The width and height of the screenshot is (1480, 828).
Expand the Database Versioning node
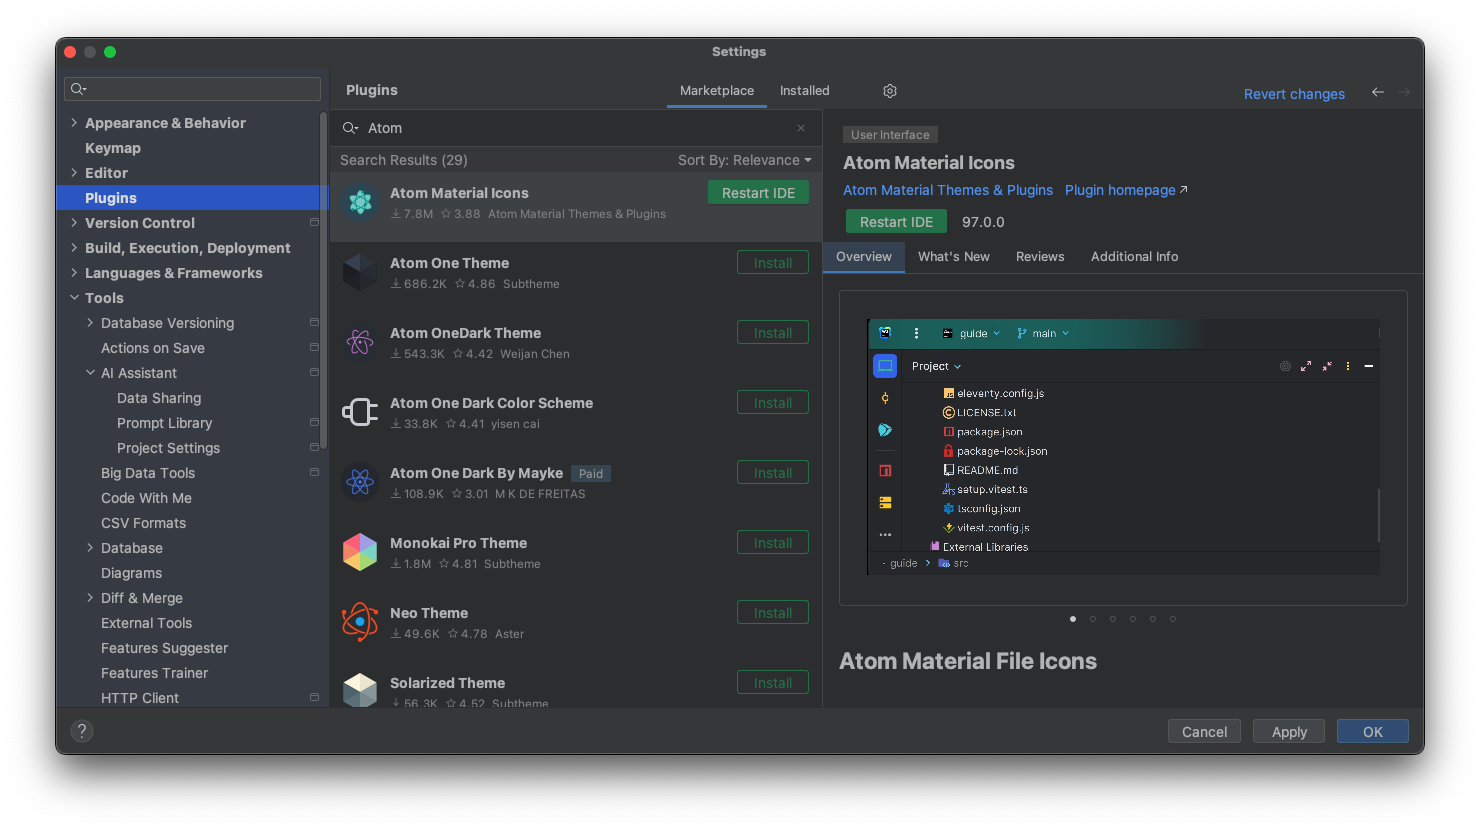point(90,323)
